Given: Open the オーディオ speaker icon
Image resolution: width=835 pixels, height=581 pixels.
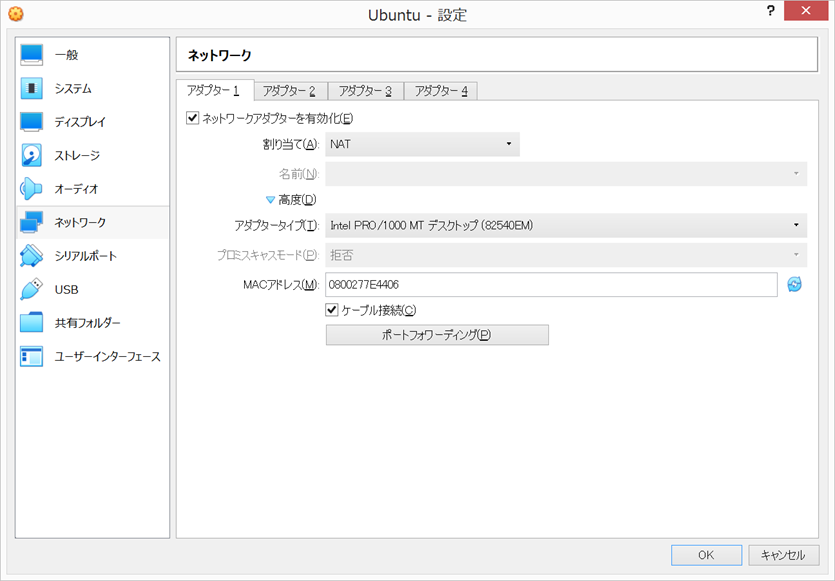Looking at the screenshot, I should pyautogui.click(x=31, y=189).
